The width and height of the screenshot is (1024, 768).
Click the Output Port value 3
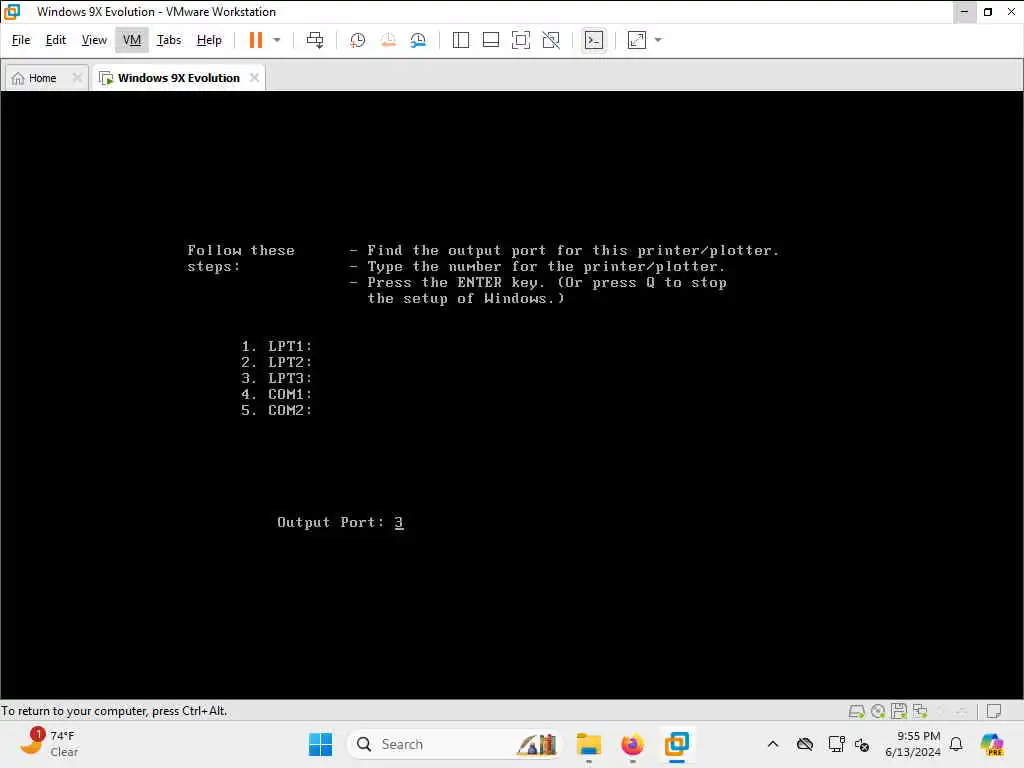coord(399,522)
